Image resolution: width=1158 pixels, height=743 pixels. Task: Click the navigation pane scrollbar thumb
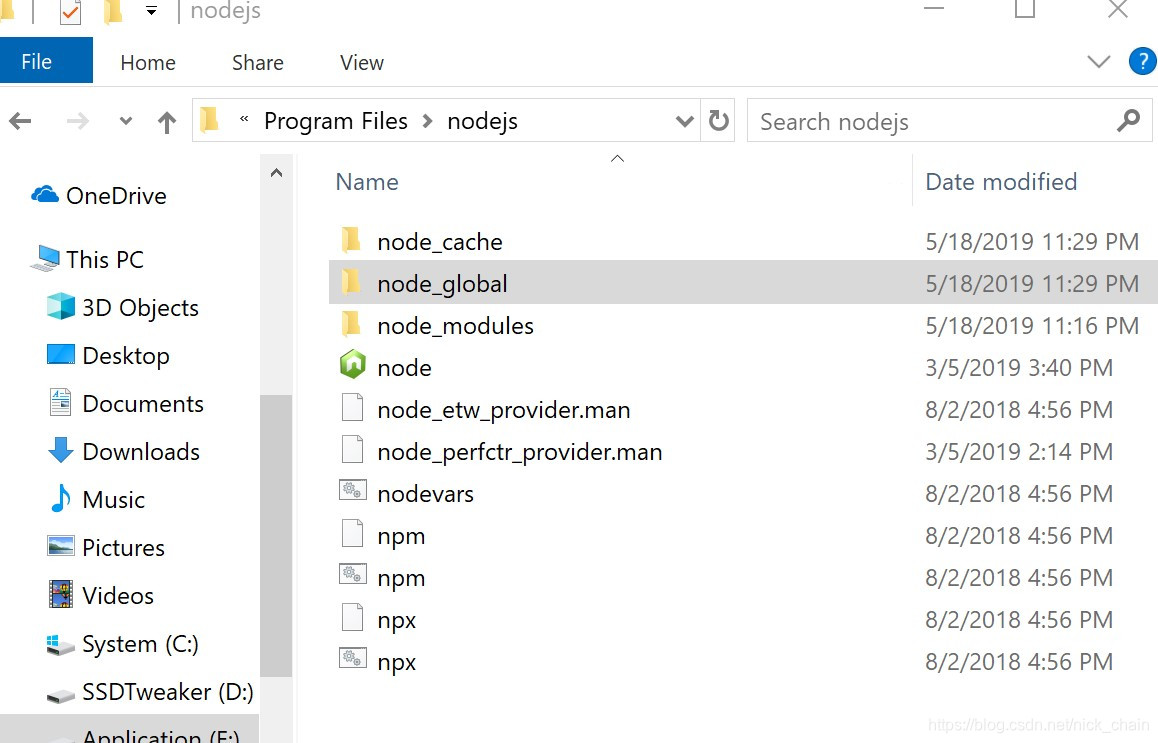pos(276,535)
